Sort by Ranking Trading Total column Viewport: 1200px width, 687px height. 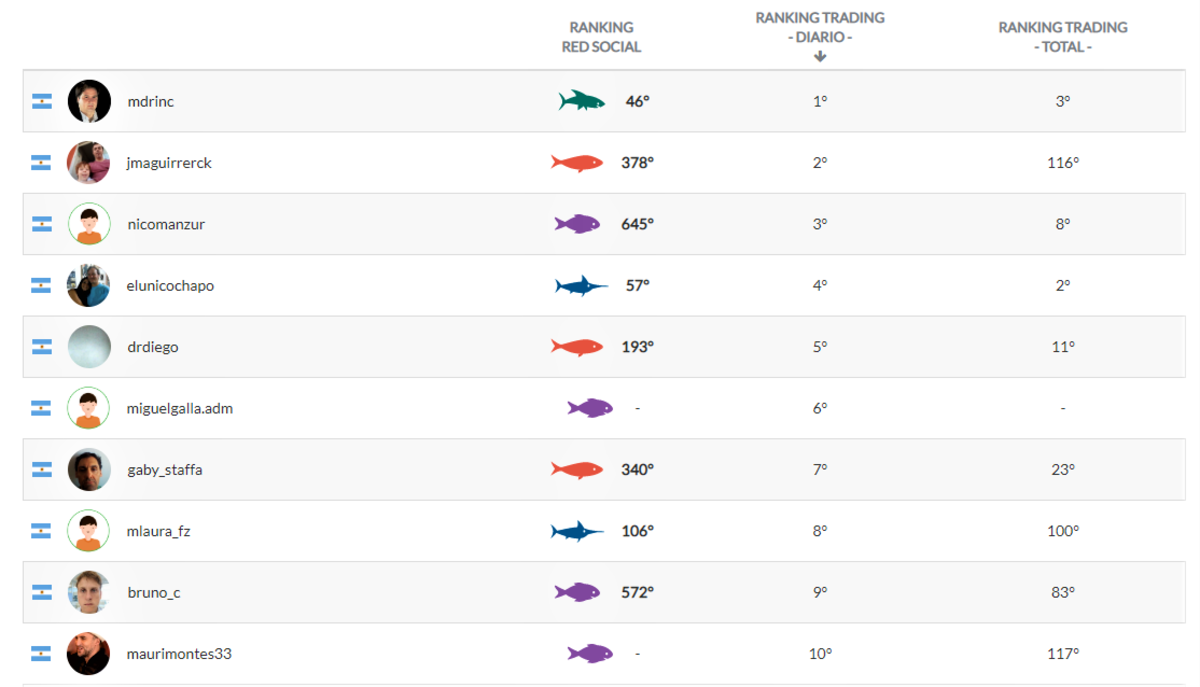click(1062, 37)
